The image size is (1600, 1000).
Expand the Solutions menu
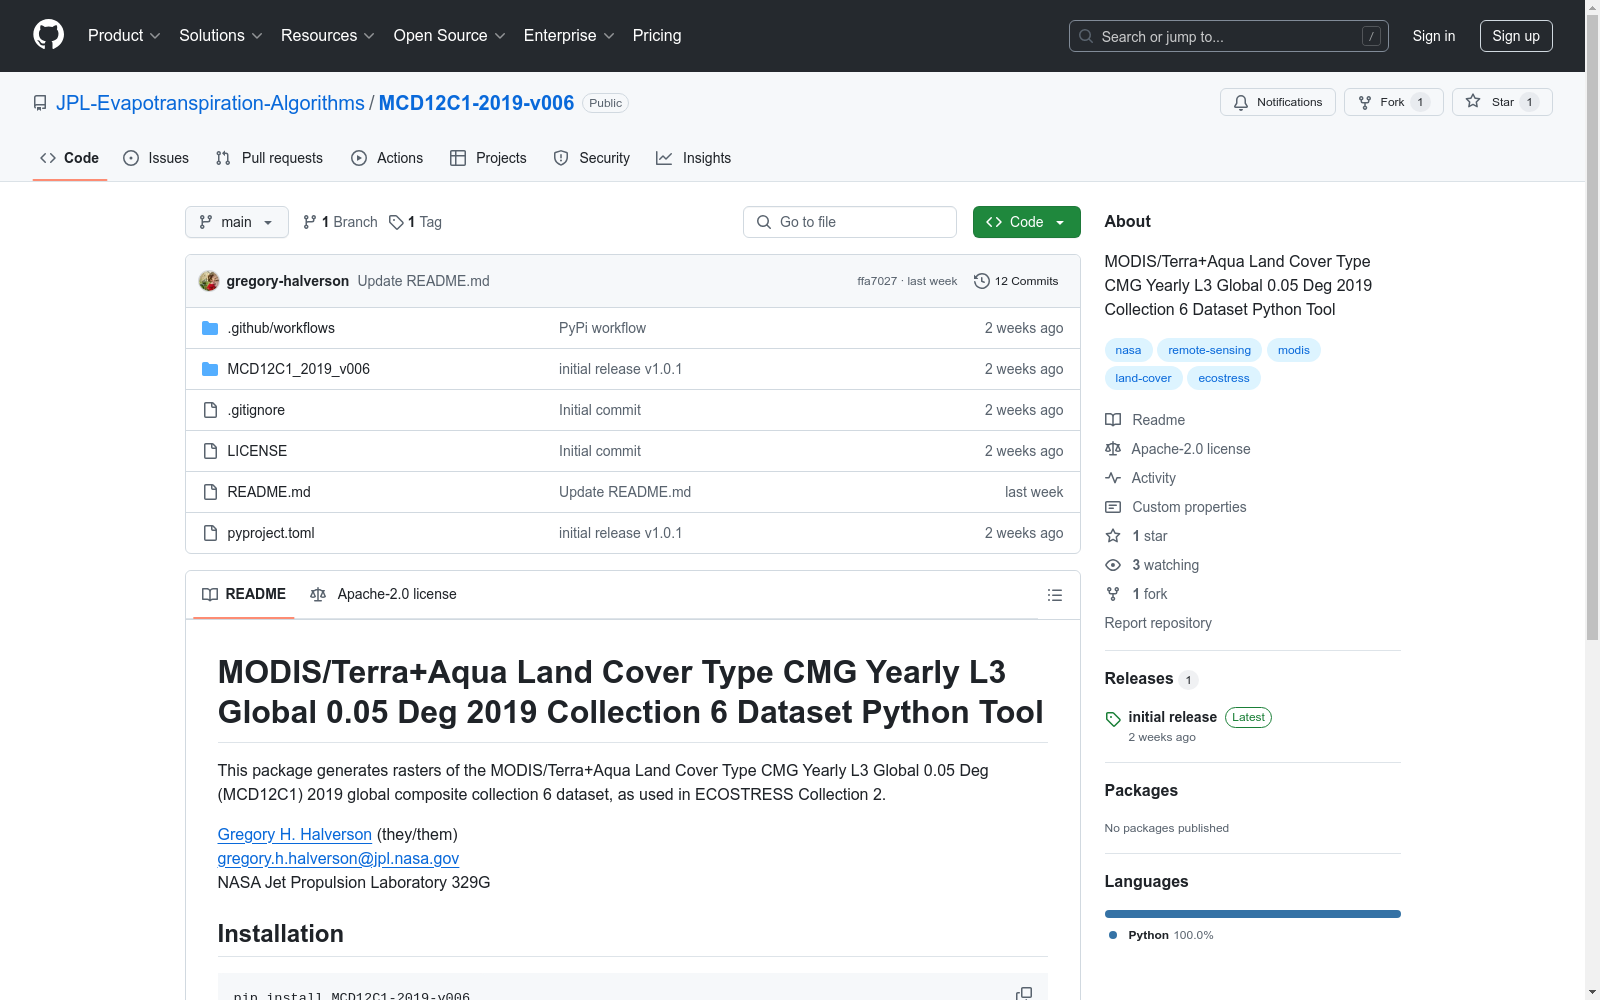tap(221, 35)
